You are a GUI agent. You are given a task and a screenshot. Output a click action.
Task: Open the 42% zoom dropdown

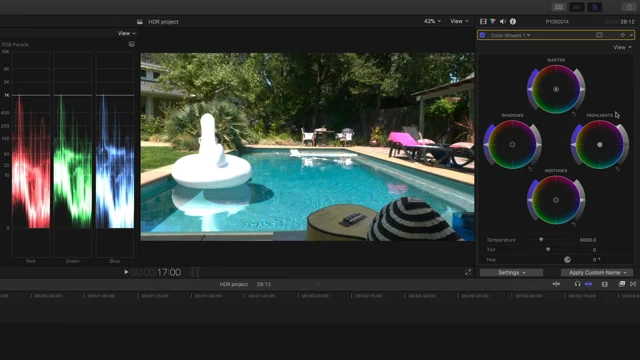[x=432, y=21]
